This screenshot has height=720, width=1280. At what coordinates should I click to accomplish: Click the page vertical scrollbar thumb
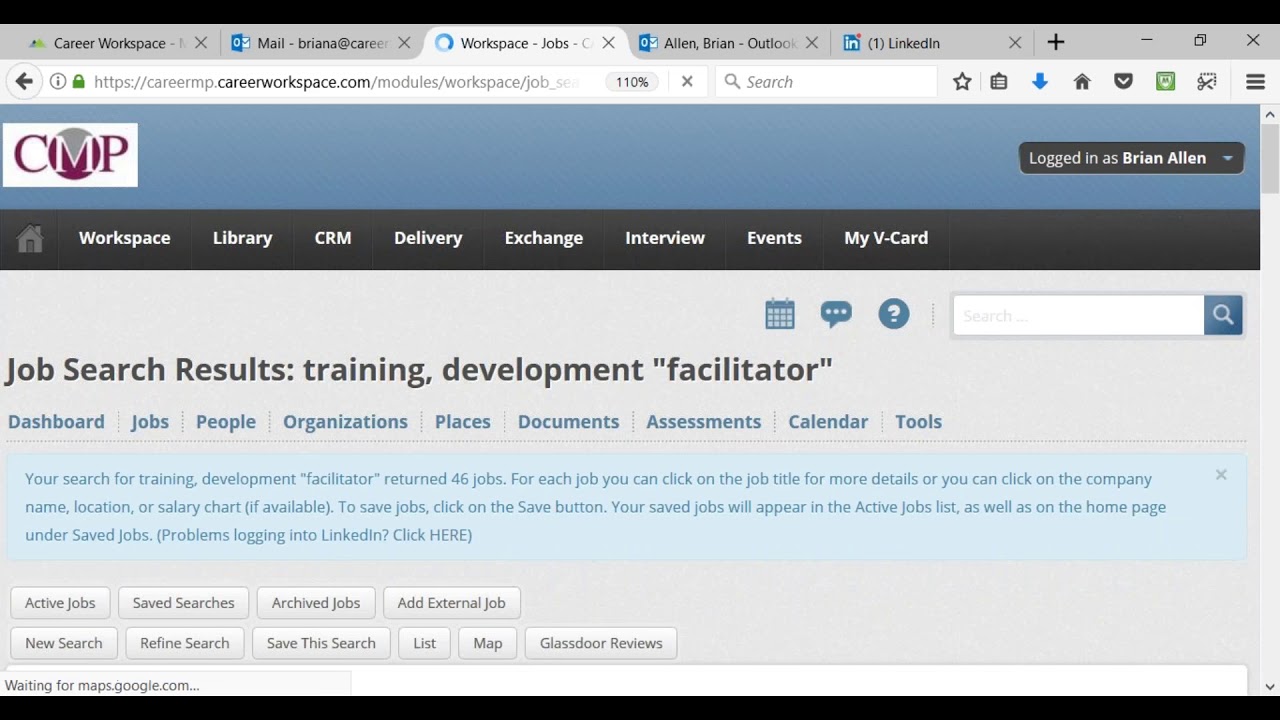pos(1270,158)
